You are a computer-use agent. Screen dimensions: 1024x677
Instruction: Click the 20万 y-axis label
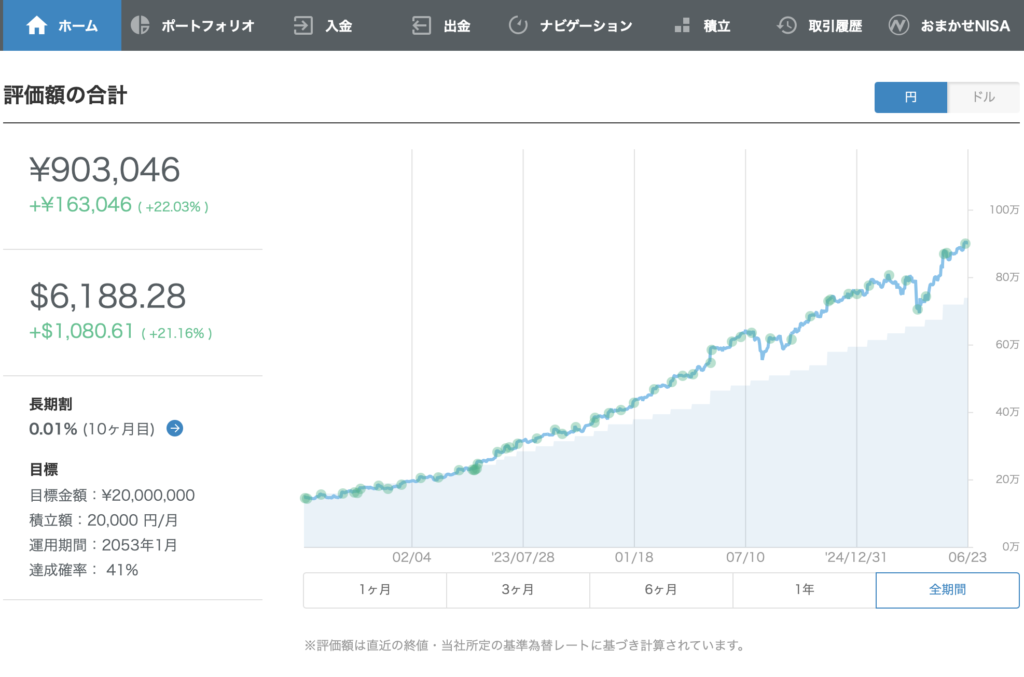pos(1007,479)
